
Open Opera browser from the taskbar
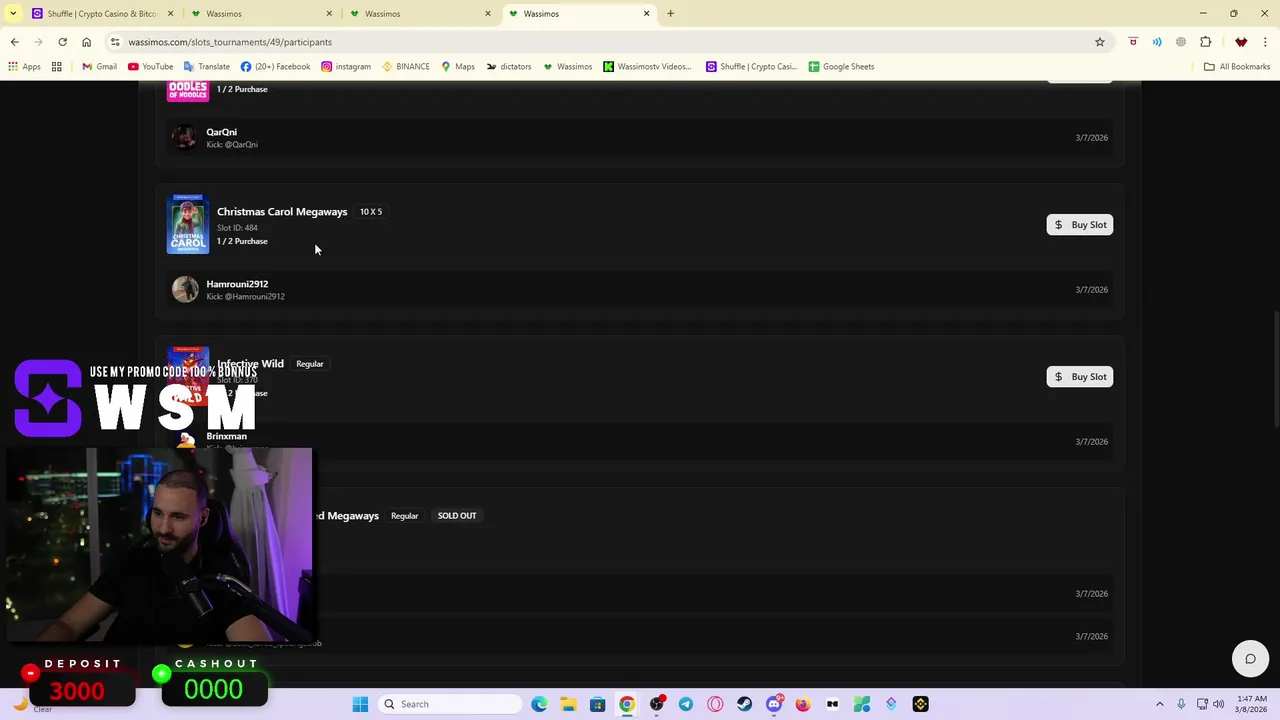pyautogui.click(x=715, y=704)
